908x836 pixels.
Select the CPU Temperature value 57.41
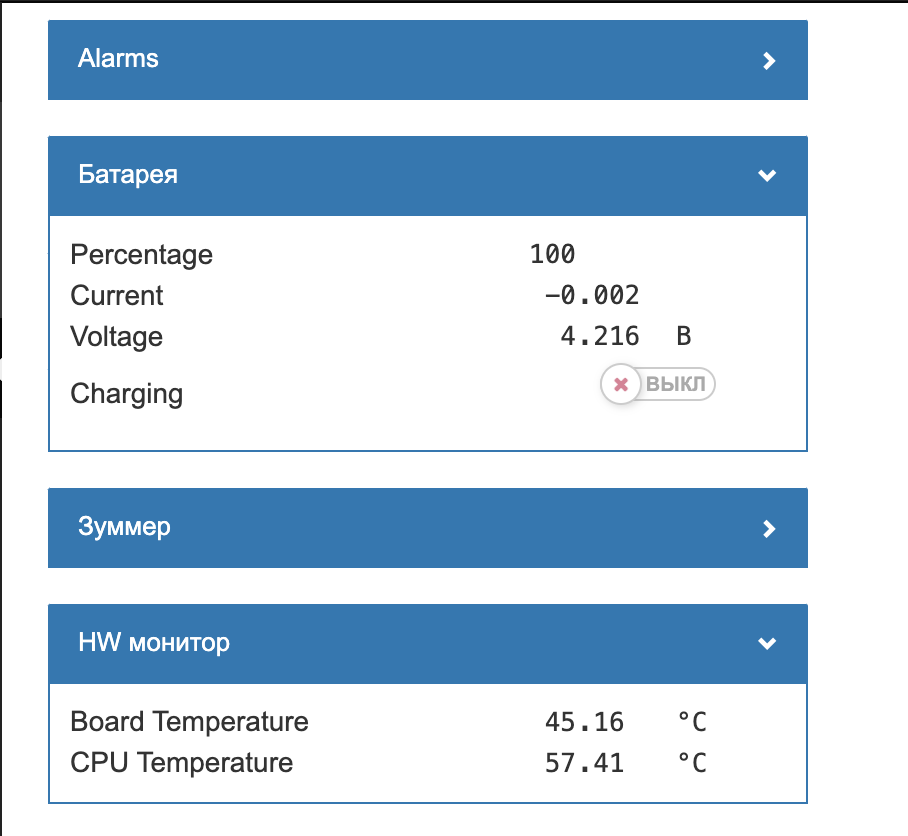[584, 764]
